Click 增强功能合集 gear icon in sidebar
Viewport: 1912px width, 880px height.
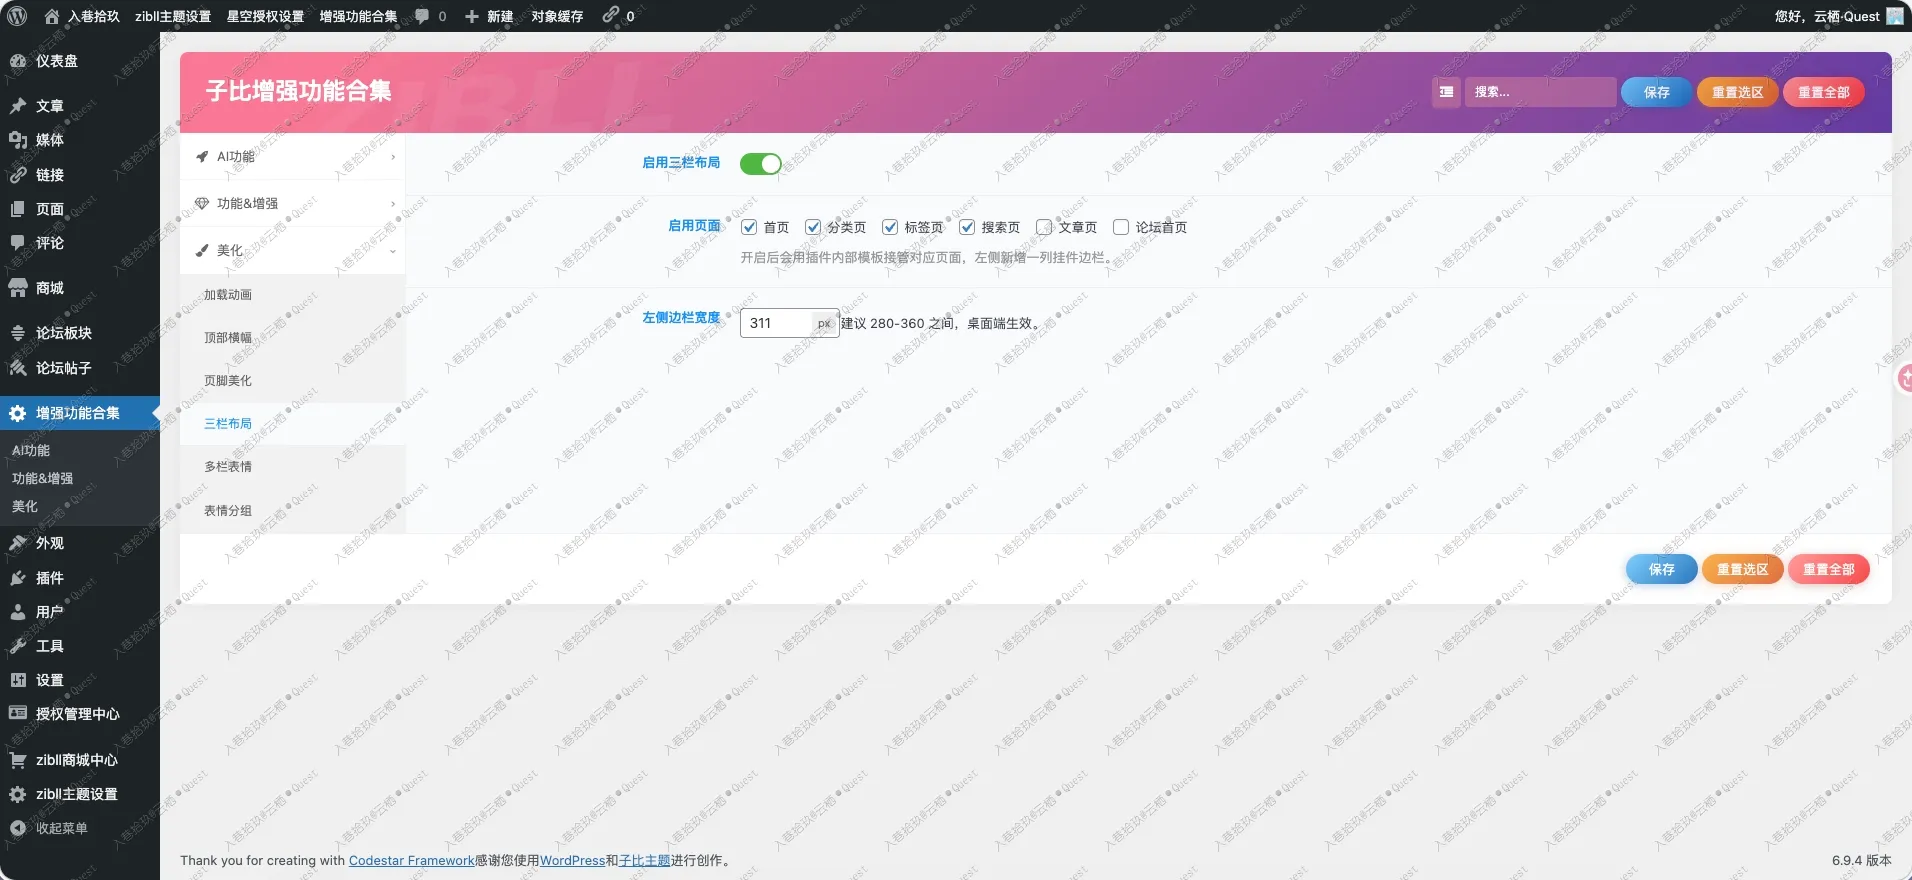pyautogui.click(x=18, y=413)
